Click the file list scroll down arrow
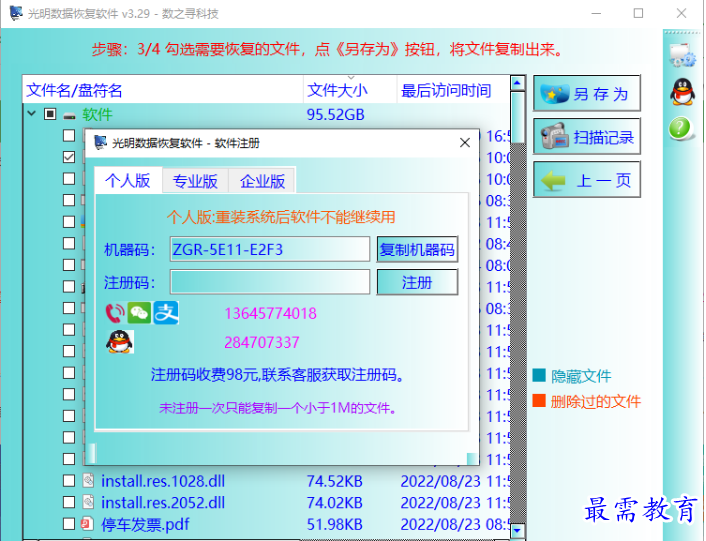Screen dimensions: 706x541 pos(518,530)
